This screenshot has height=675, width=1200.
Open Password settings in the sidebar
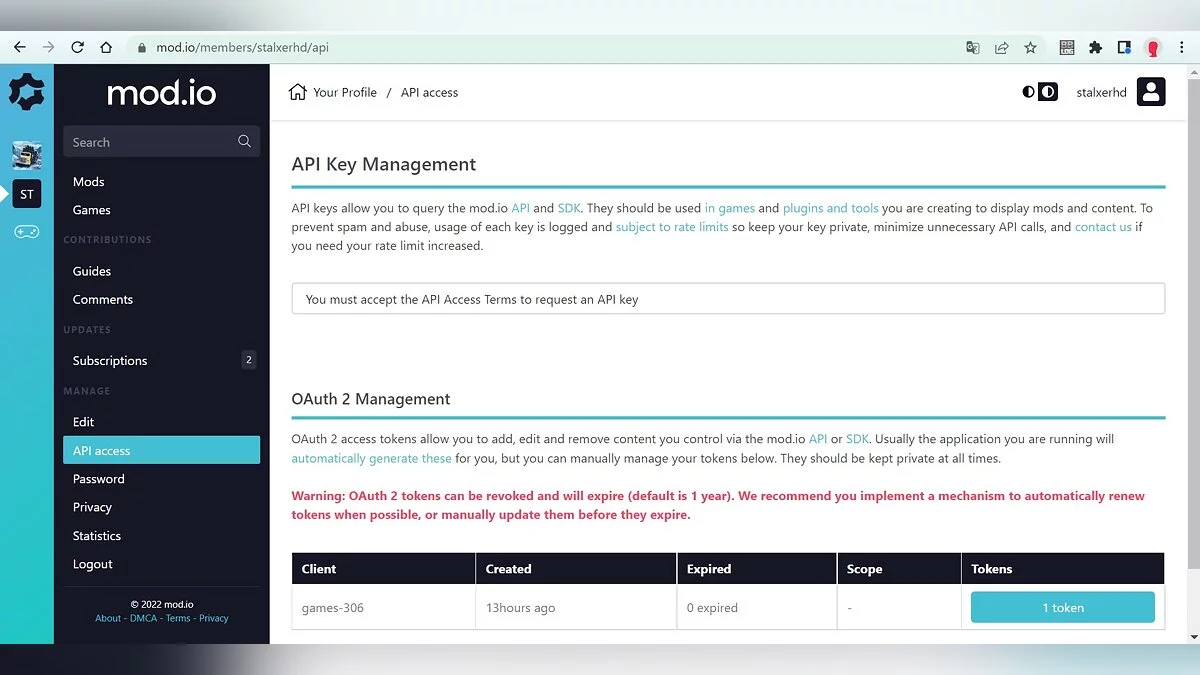98,479
